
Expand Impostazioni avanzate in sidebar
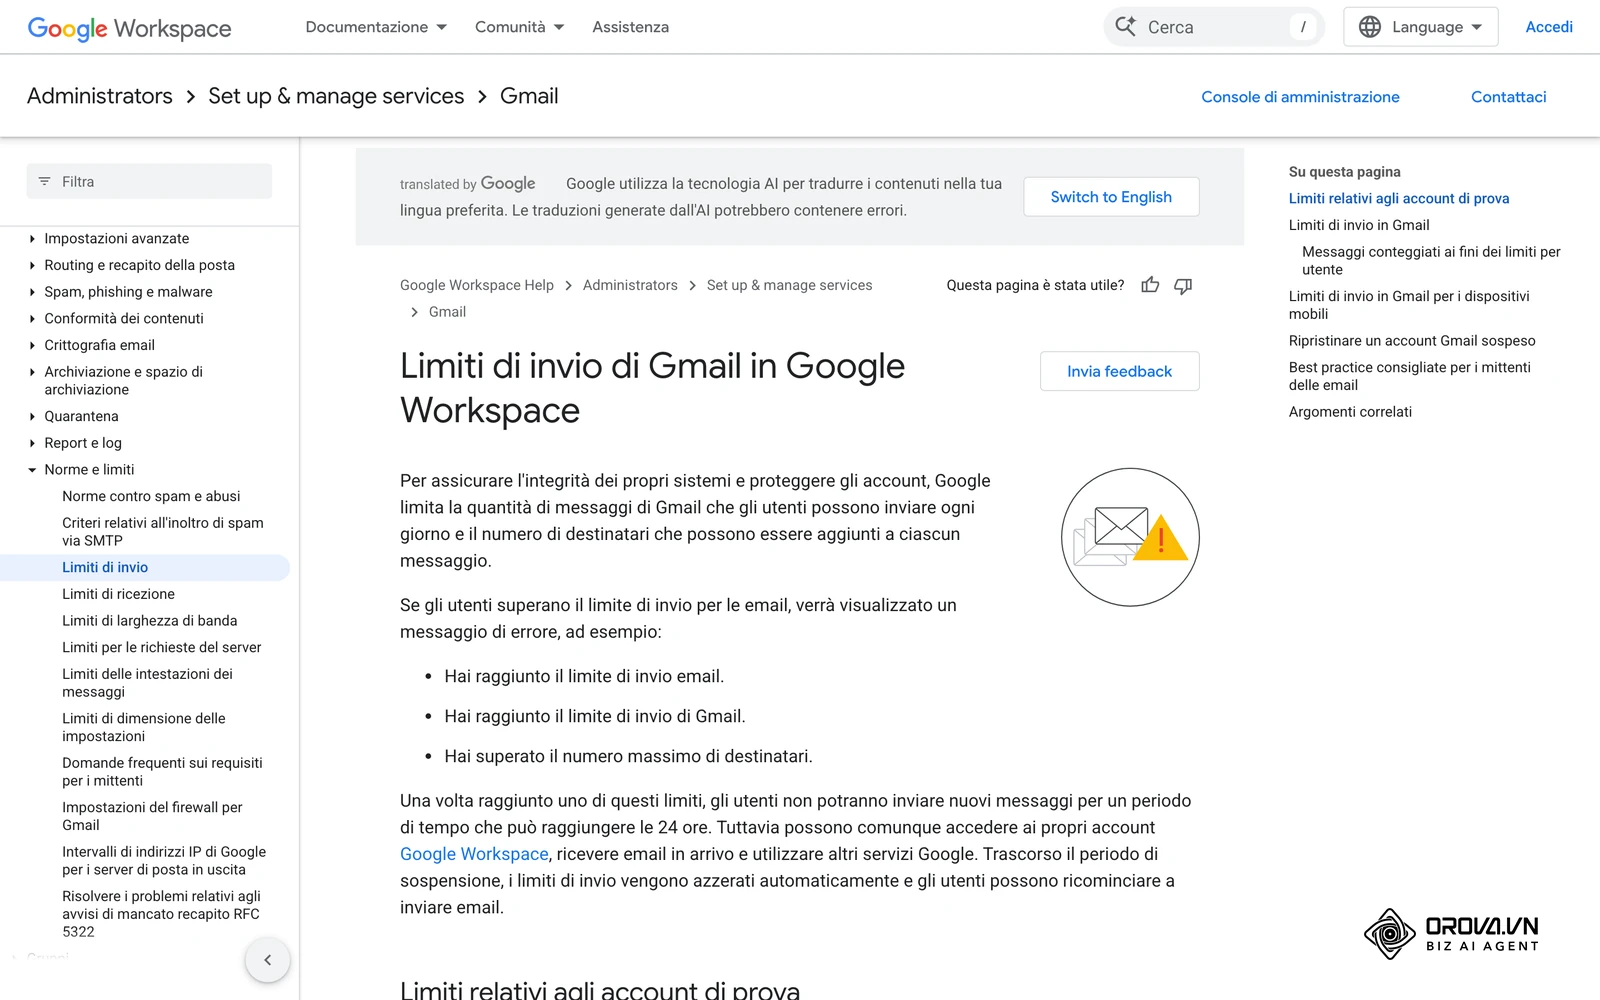tap(32, 238)
